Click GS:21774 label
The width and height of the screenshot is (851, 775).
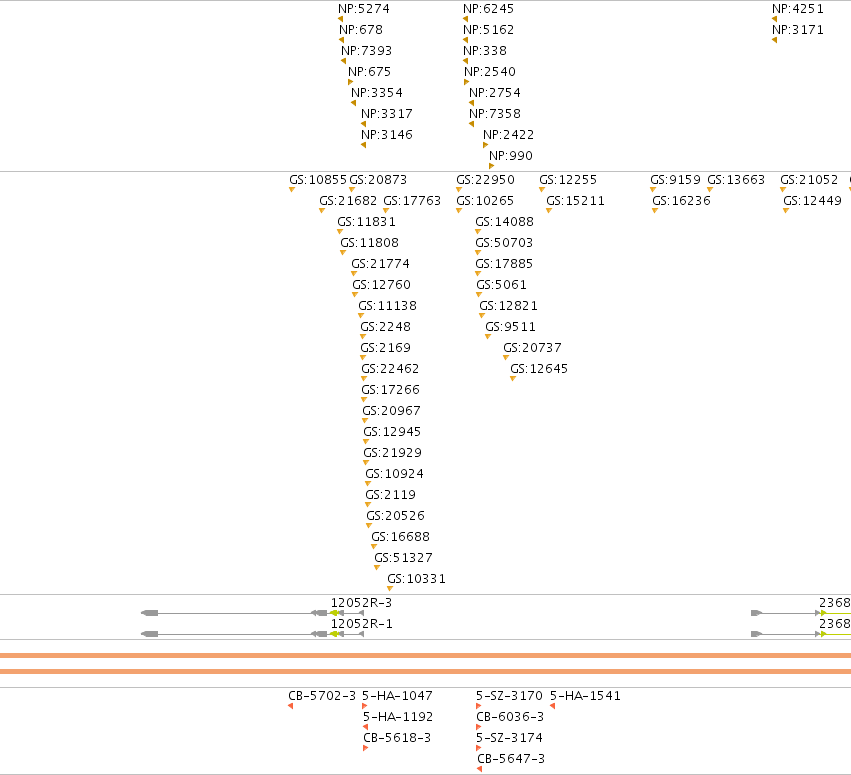pyautogui.click(x=380, y=264)
